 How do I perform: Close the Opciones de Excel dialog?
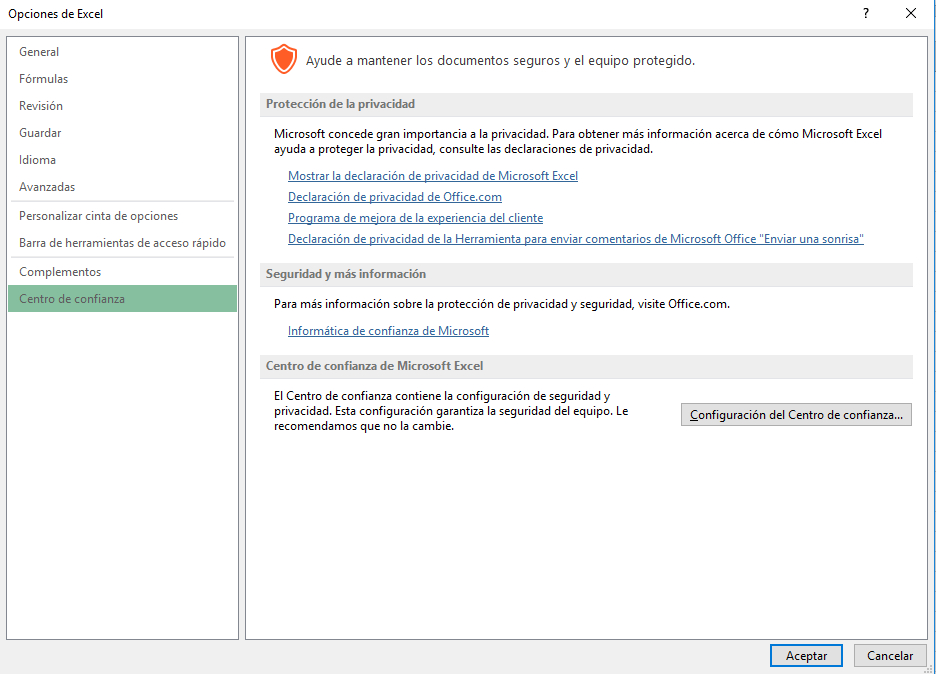(x=911, y=13)
